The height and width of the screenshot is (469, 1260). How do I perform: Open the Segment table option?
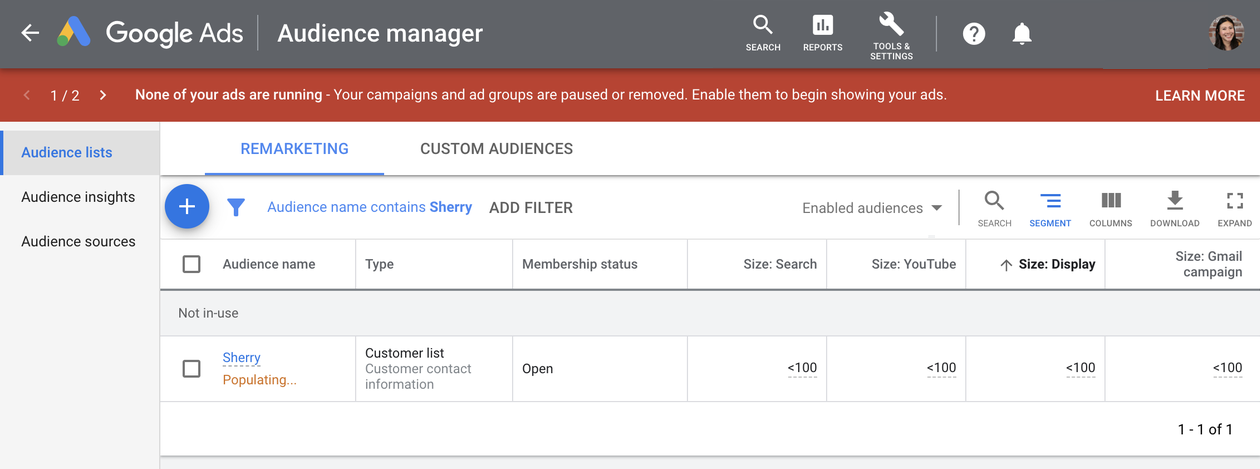tap(1050, 208)
